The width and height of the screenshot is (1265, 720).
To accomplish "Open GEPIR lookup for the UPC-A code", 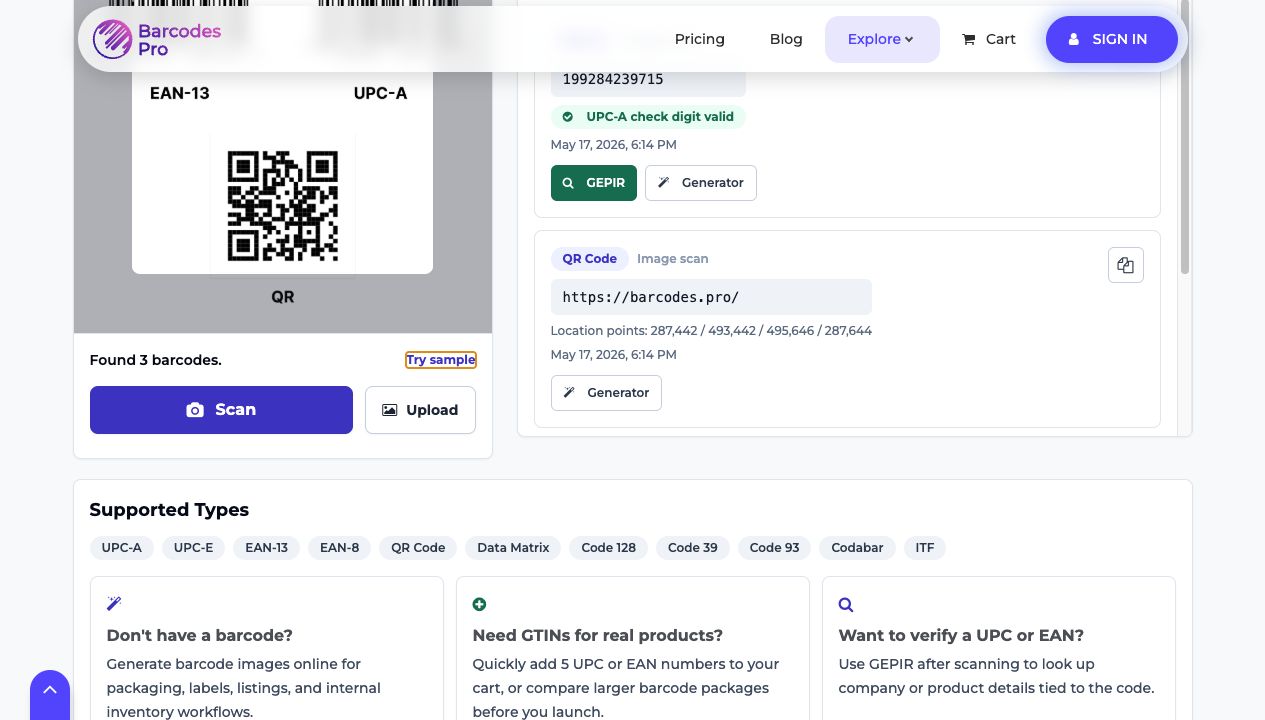I will tap(593, 183).
